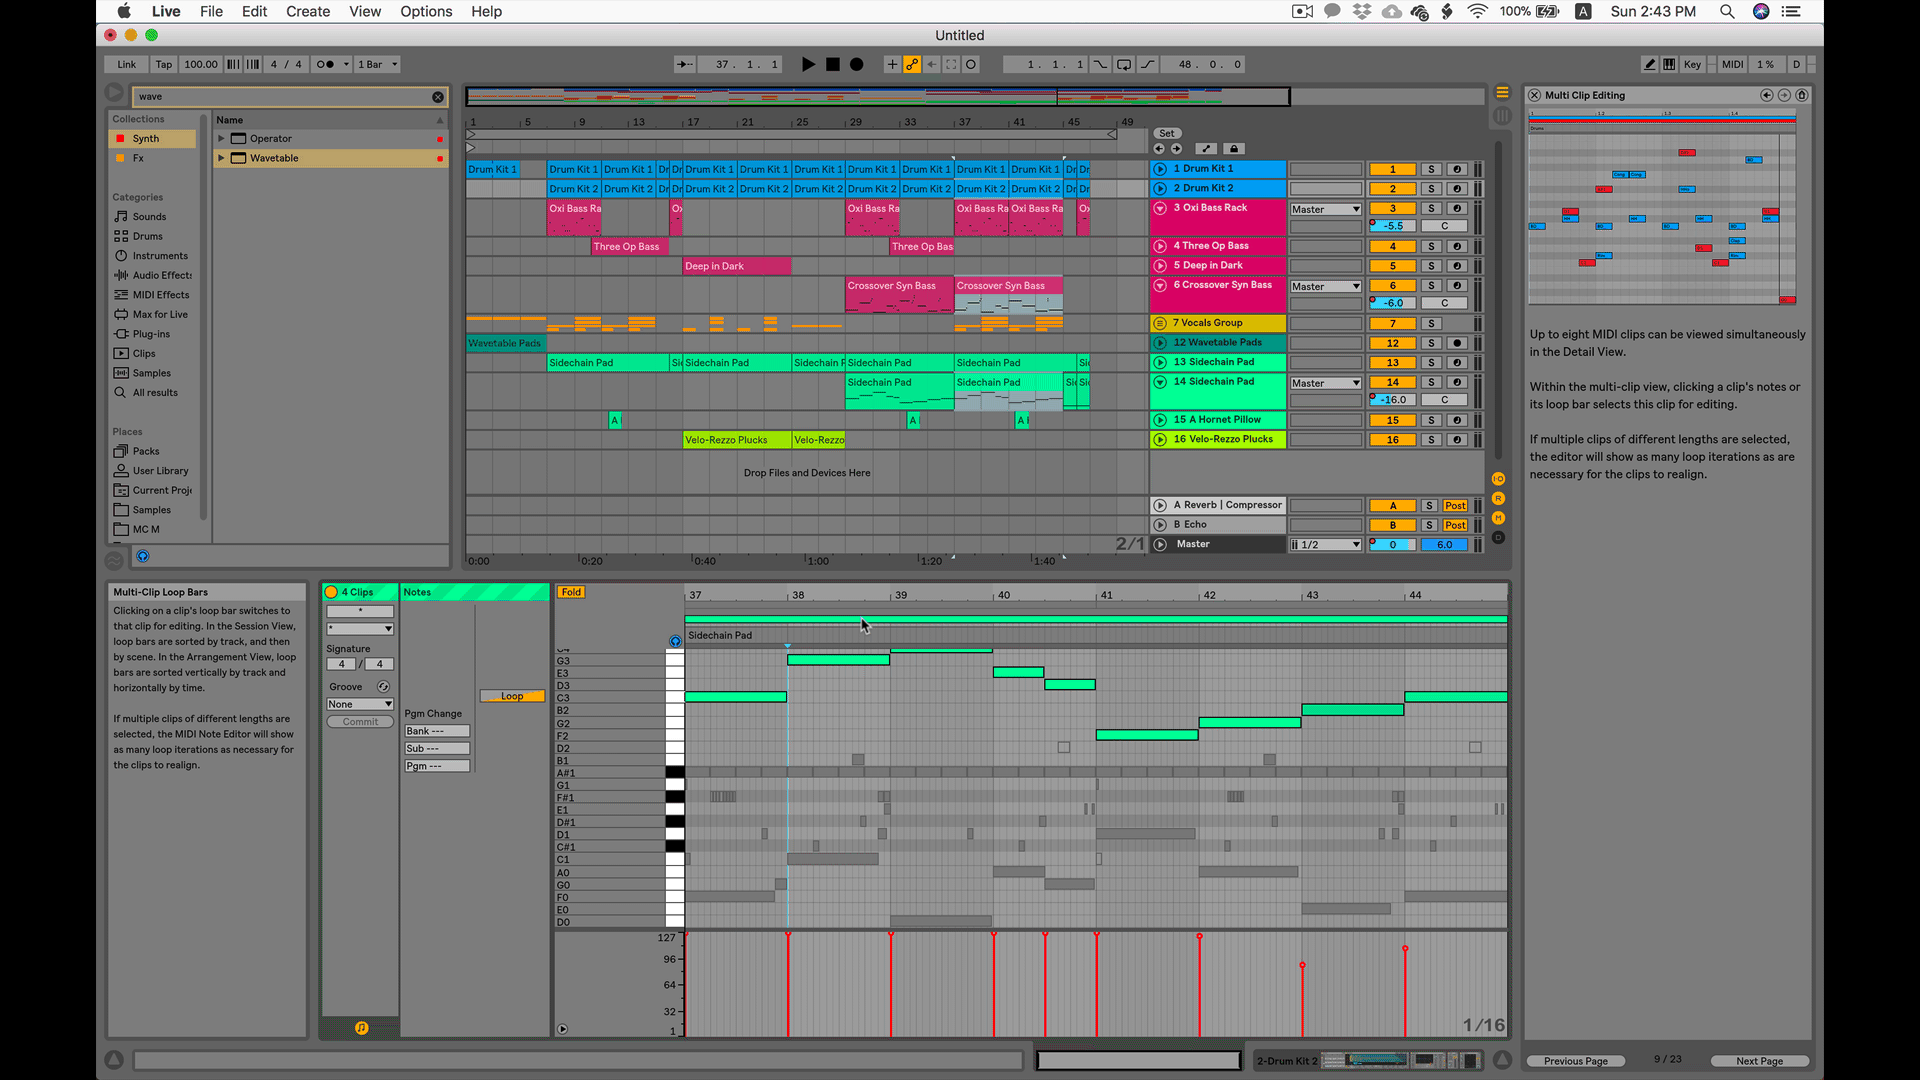Click the Arrangement Record button
The width and height of the screenshot is (1920, 1080).
click(x=857, y=64)
